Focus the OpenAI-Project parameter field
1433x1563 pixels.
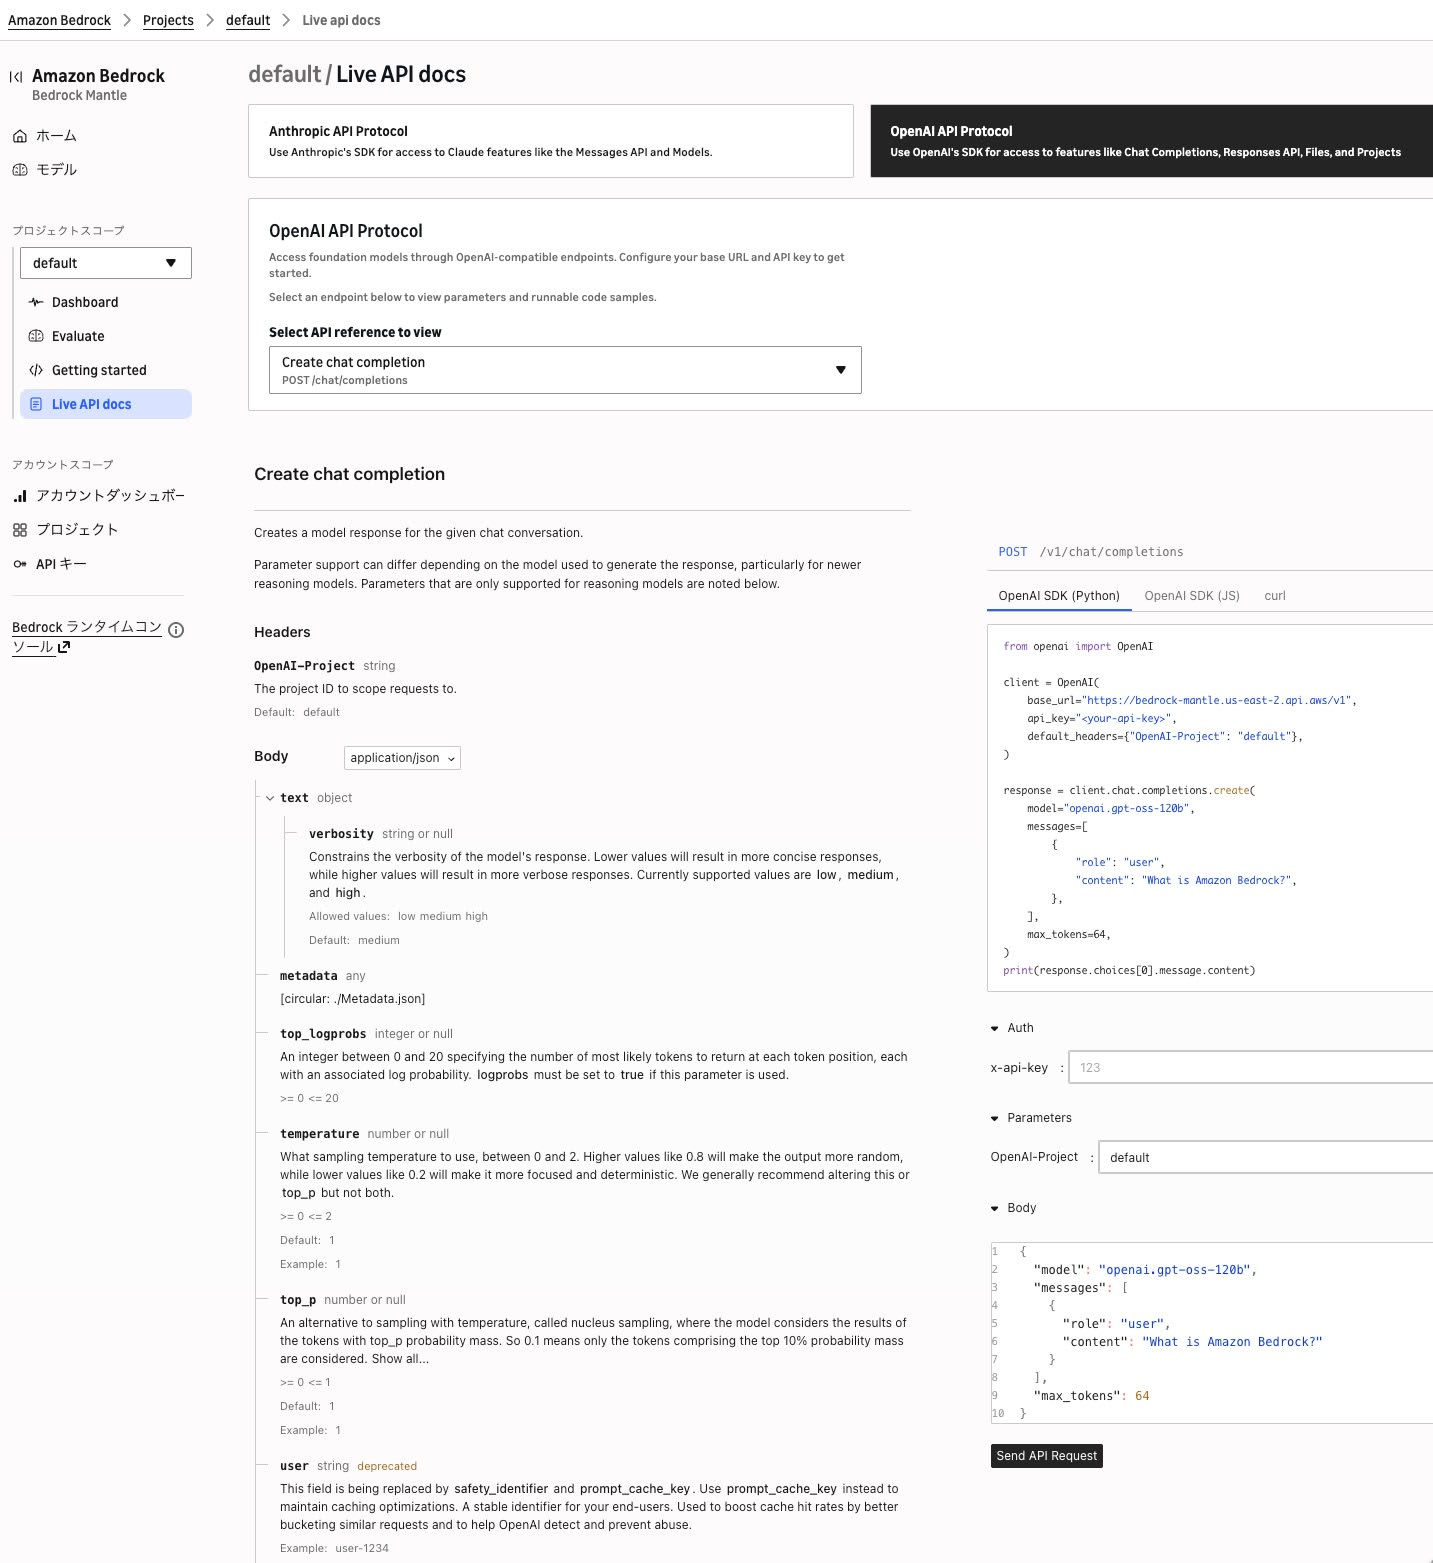tap(1266, 1158)
